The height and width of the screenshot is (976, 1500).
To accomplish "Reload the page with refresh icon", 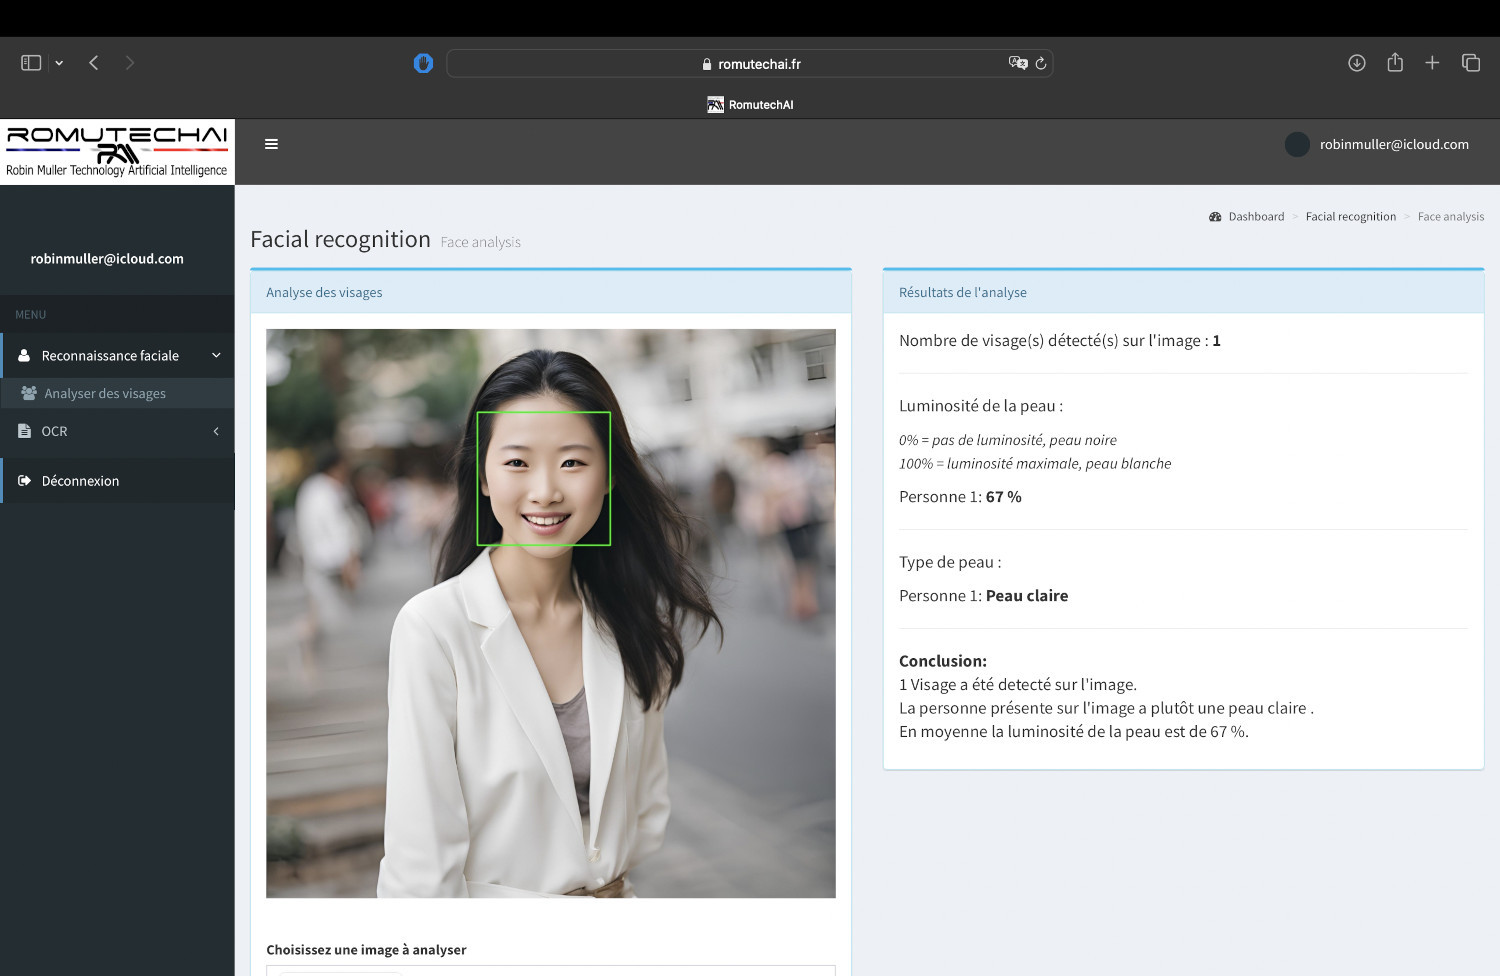I will coord(1041,63).
